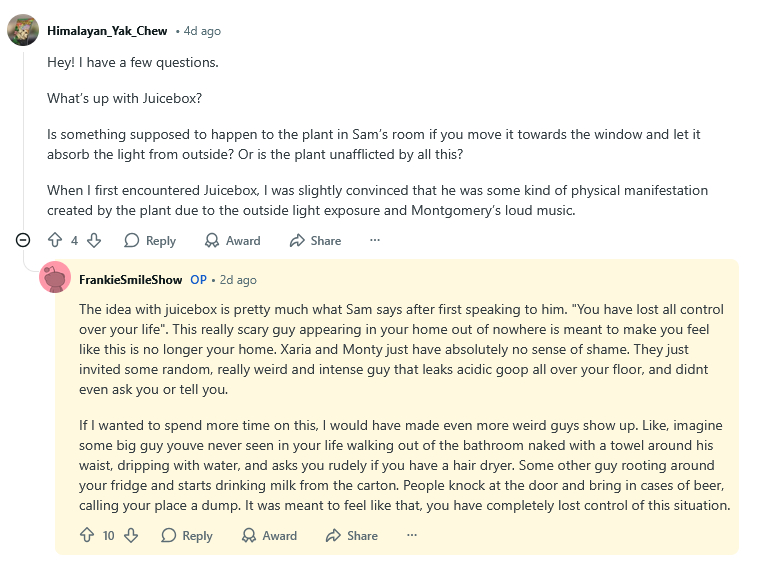
Task: Reply to FrankieSmileShow's comment
Action: pos(187,536)
